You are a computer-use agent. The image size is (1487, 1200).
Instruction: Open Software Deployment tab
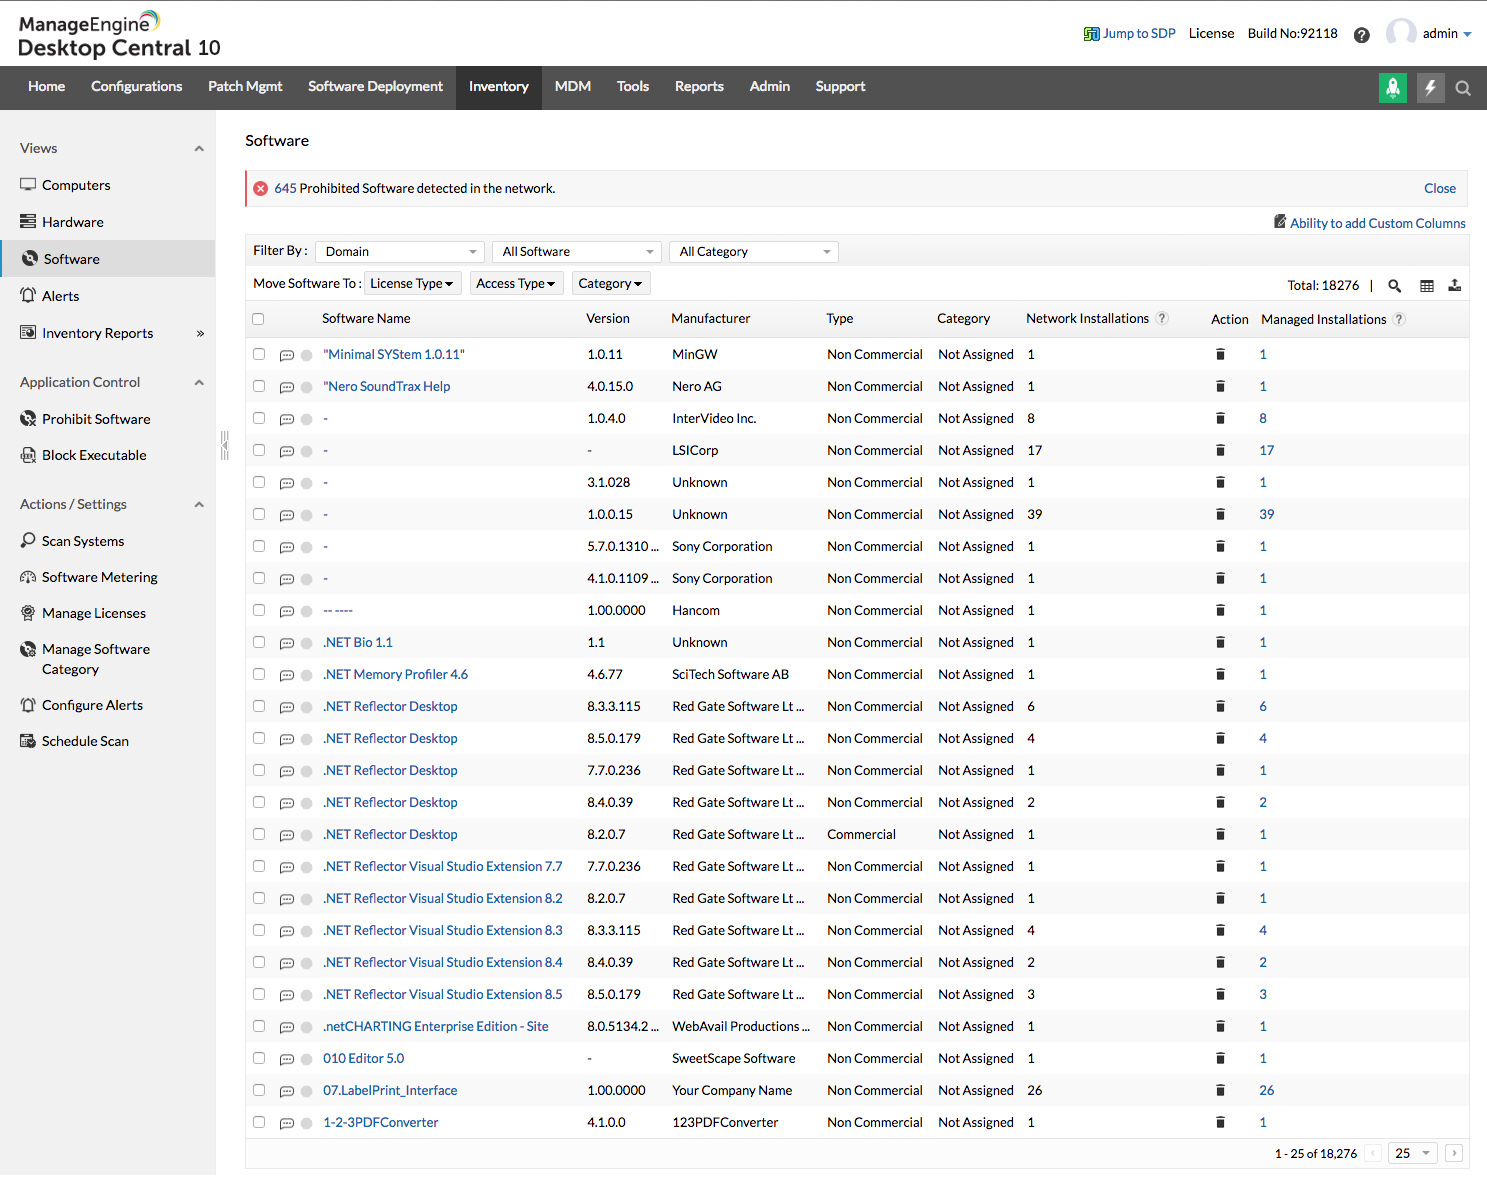click(375, 87)
